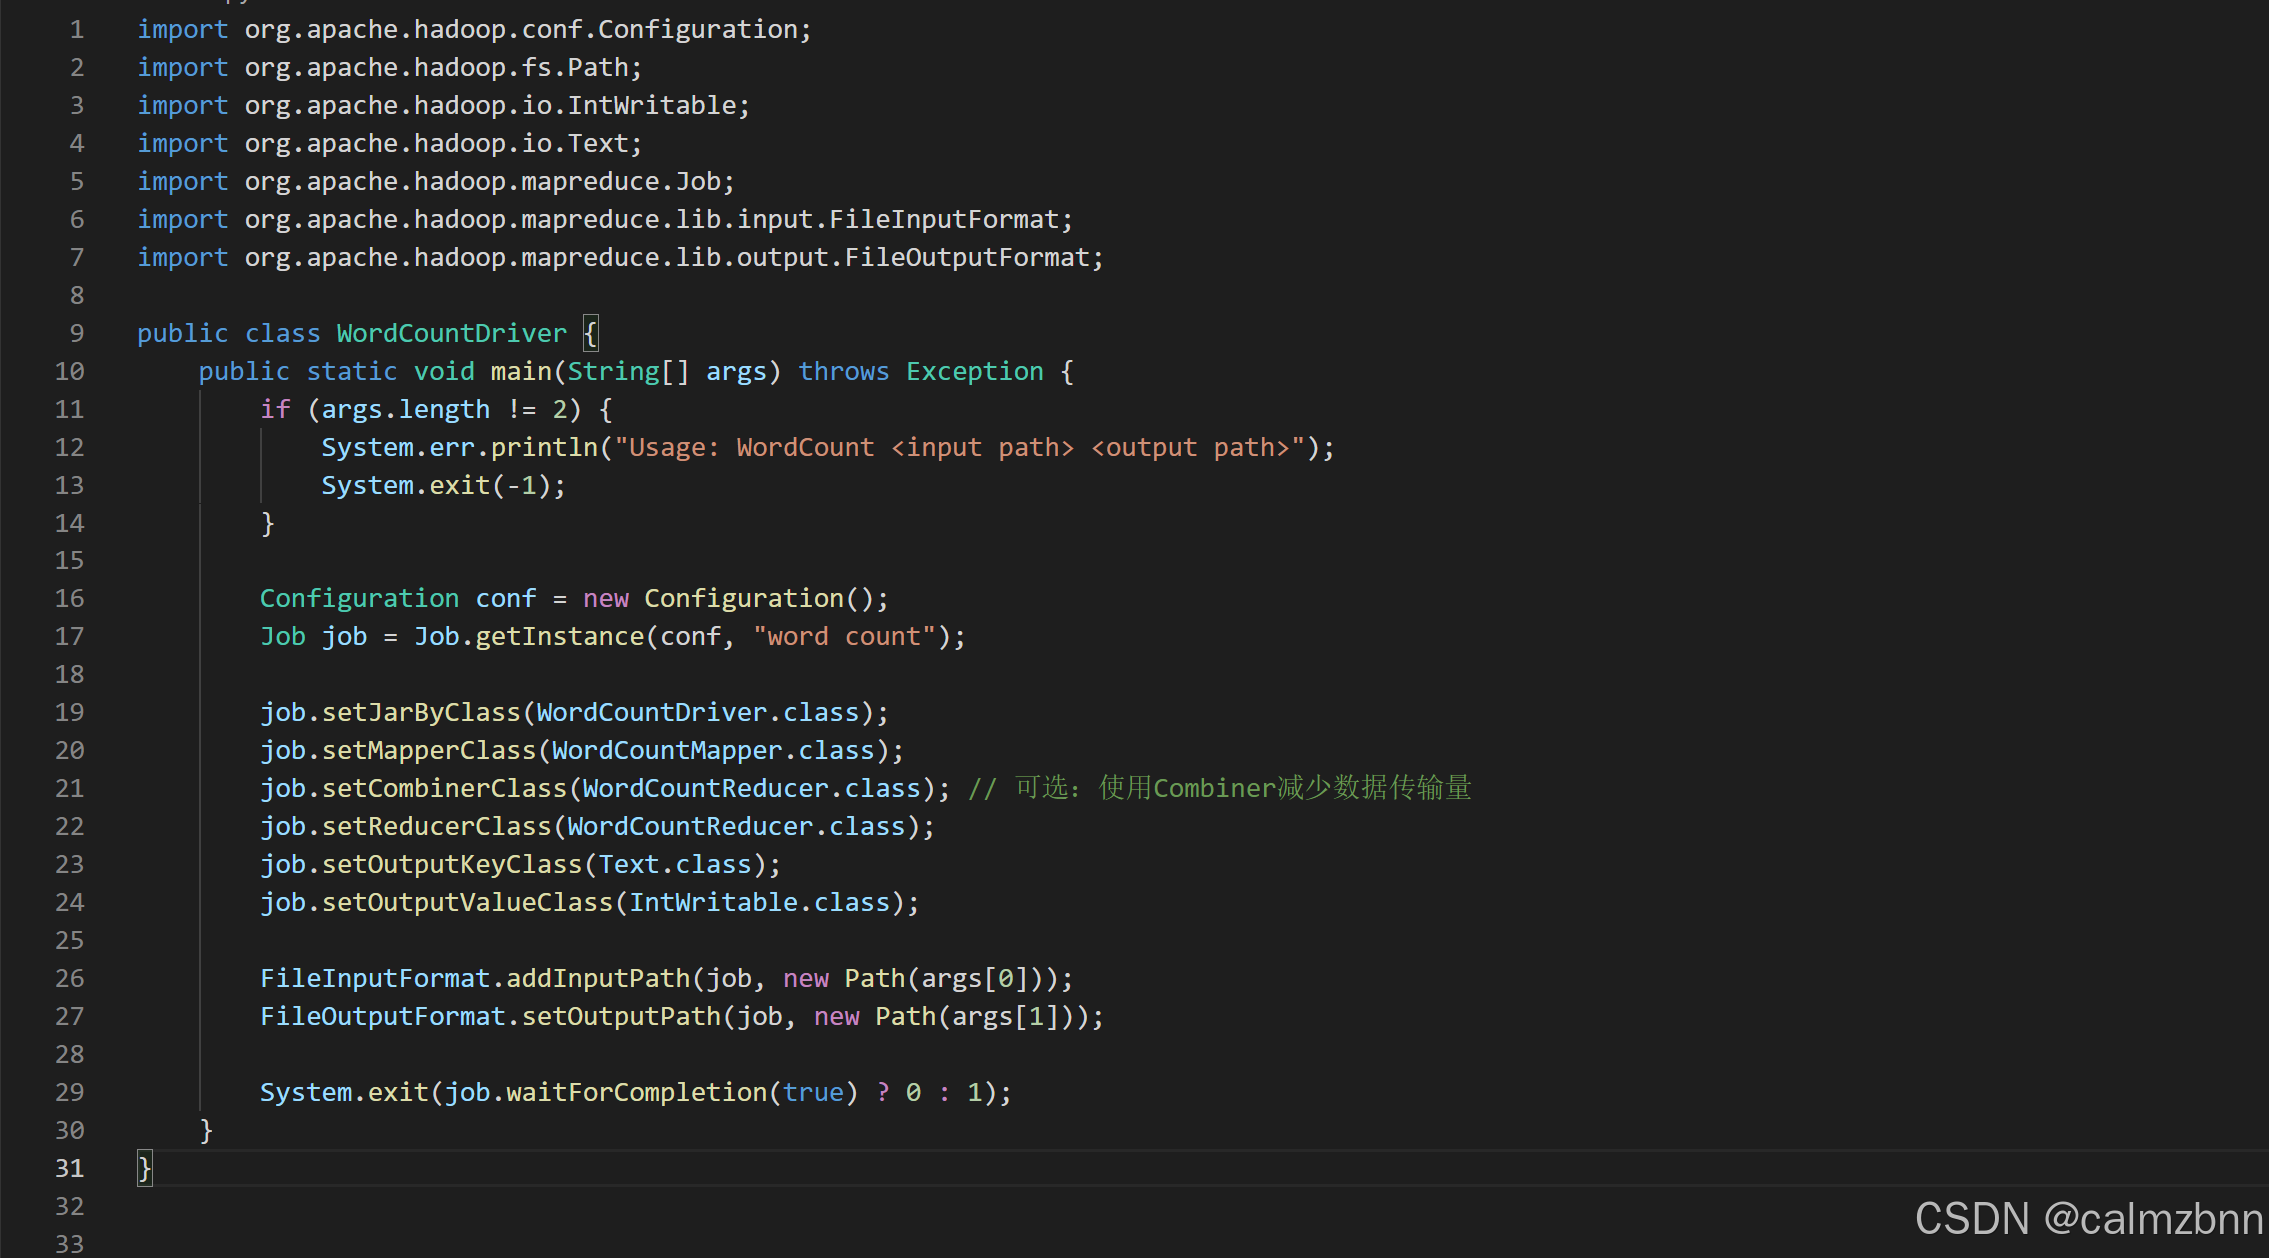The image size is (2269, 1258).
Task: Click the setOutputPath method call
Action: pos(620,1016)
